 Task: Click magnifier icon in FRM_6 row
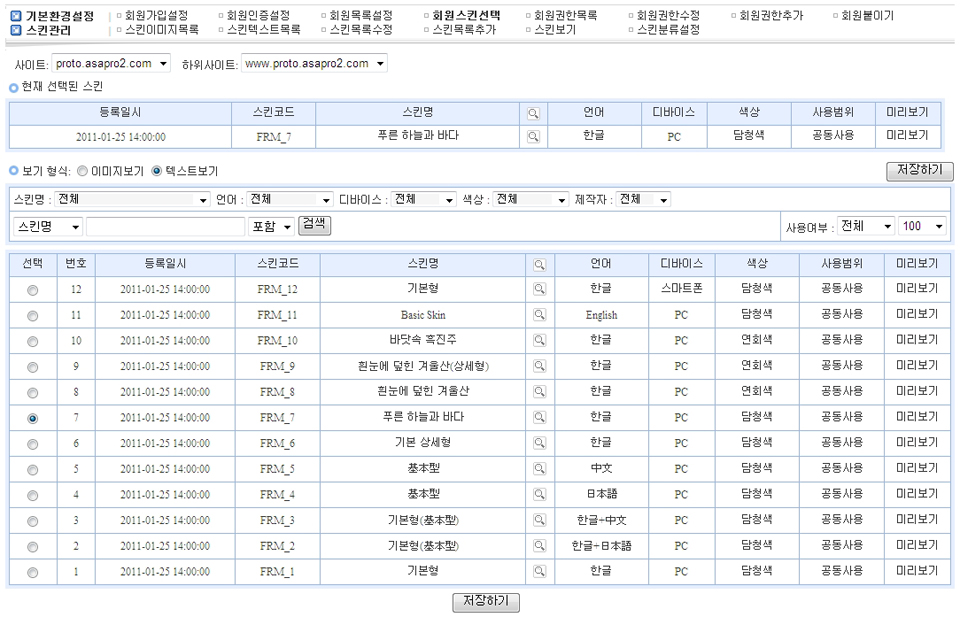539,444
